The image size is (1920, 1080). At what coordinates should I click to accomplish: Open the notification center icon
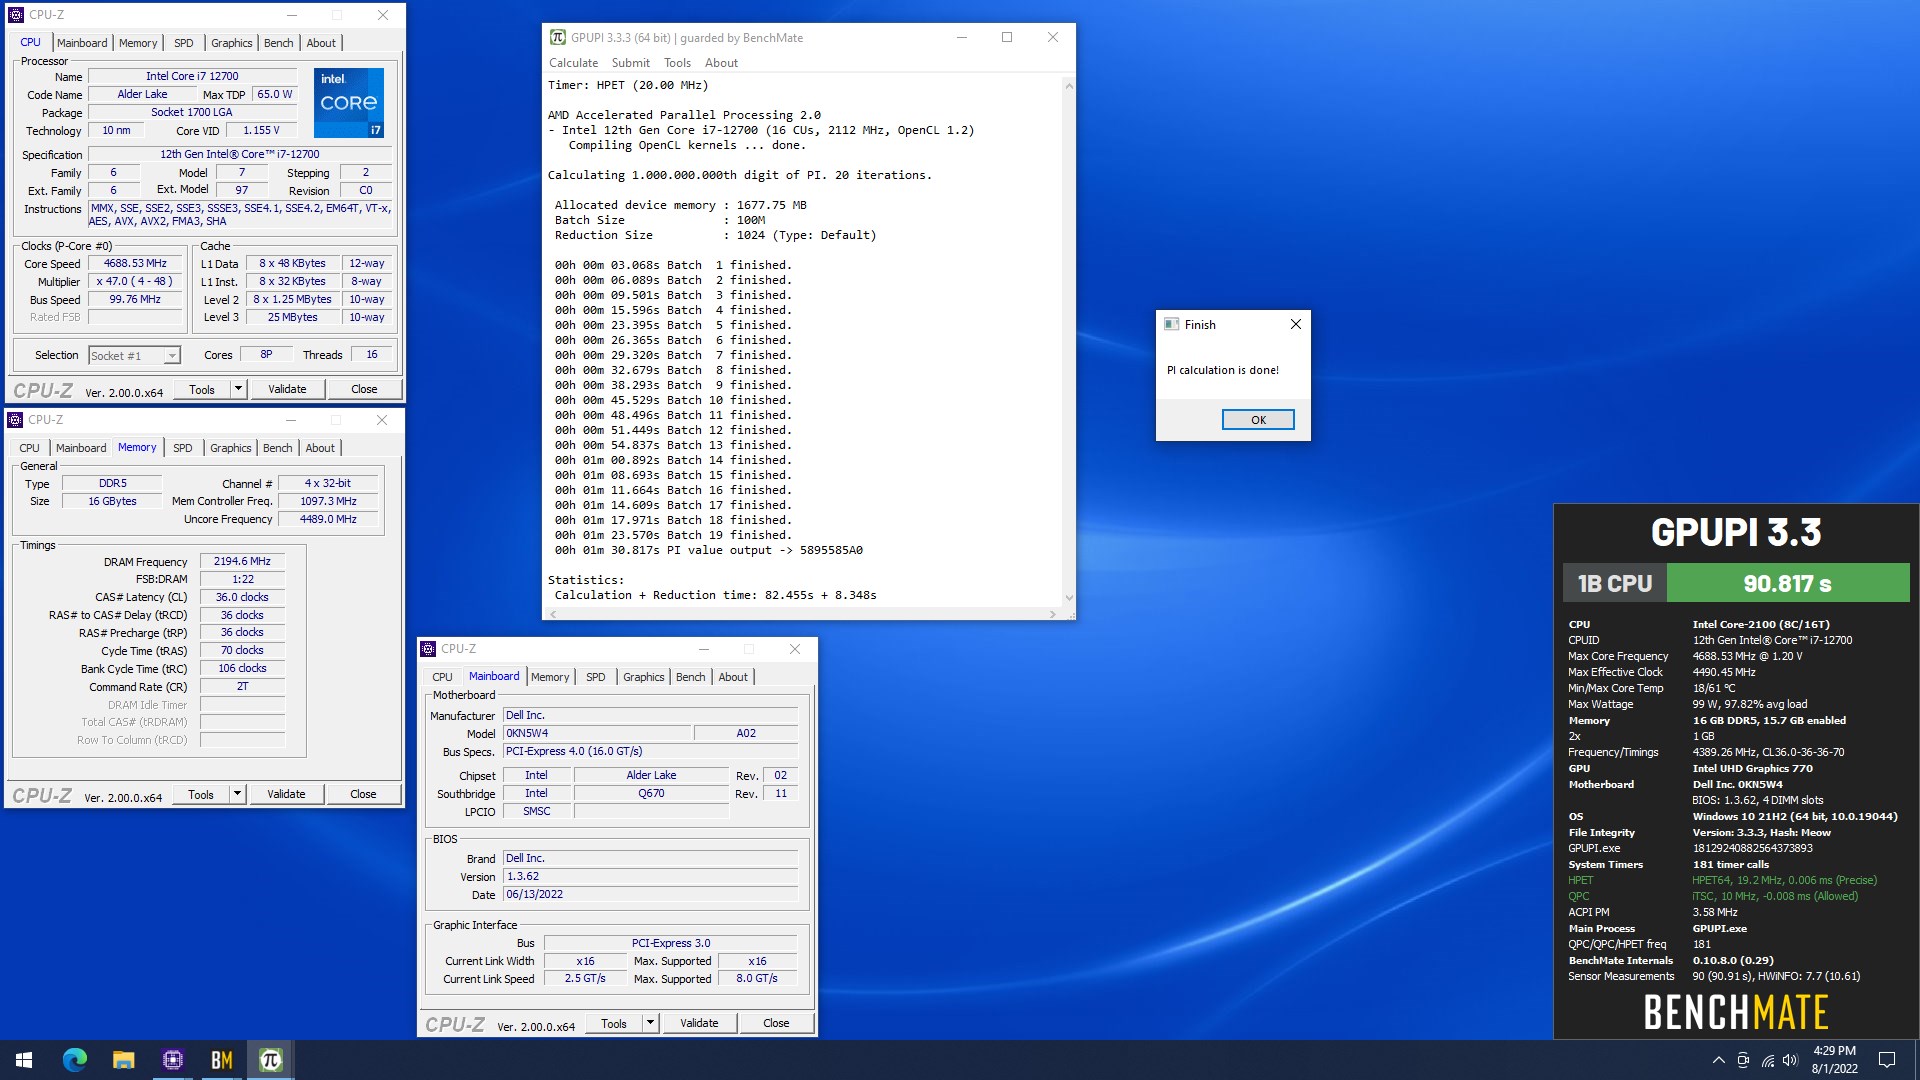pos(1887,1060)
